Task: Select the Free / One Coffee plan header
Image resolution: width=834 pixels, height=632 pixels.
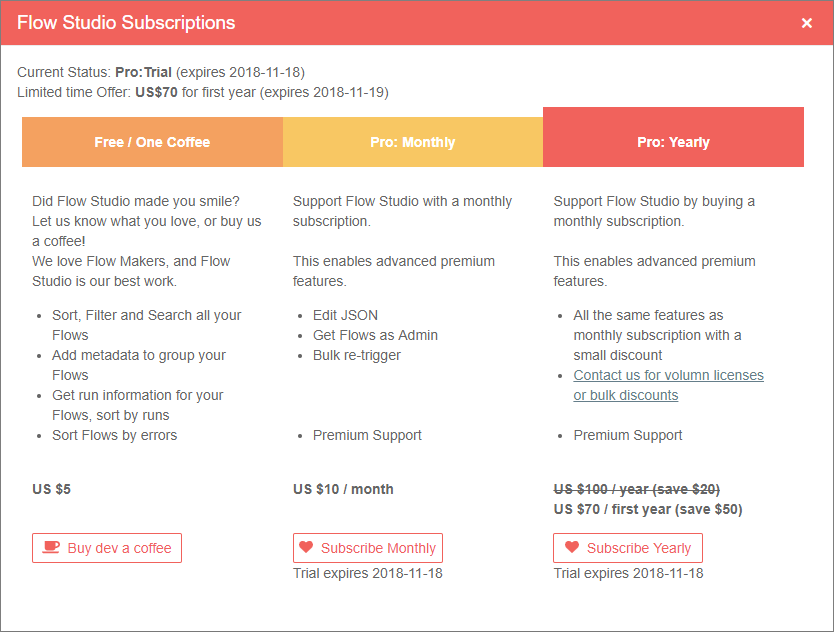Action: (152, 142)
